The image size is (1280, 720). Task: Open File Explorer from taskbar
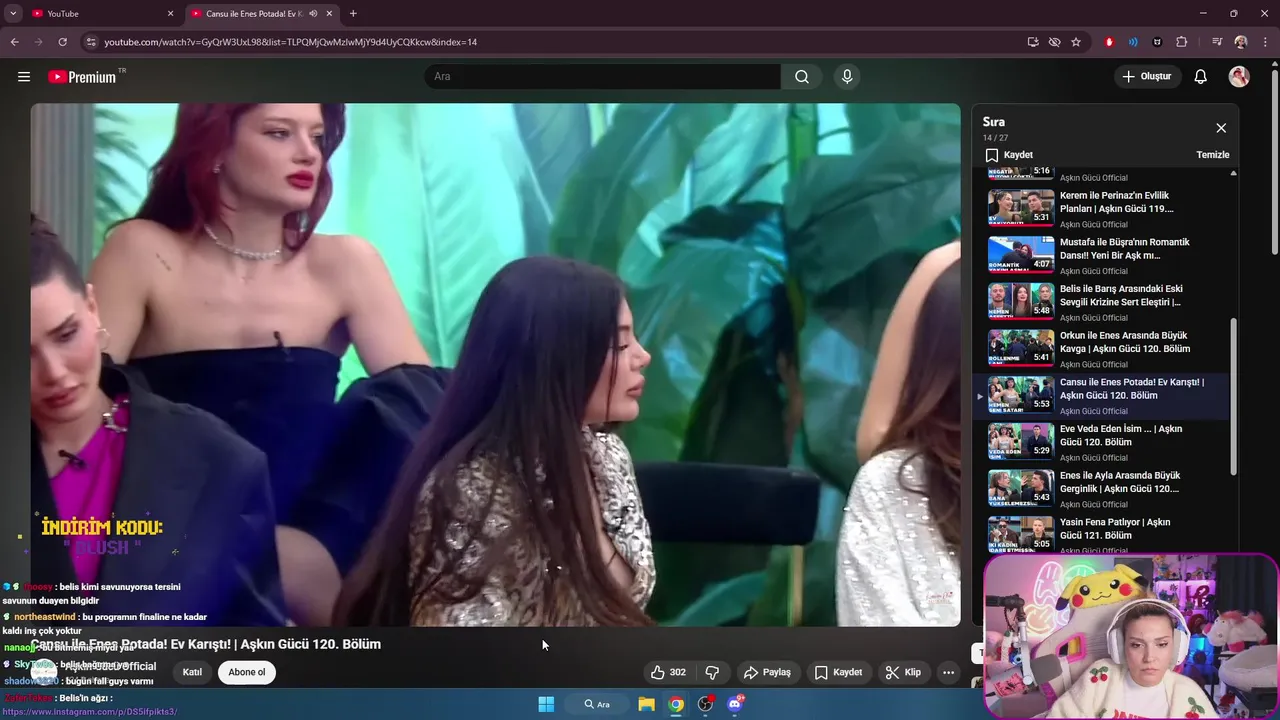point(647,704)
